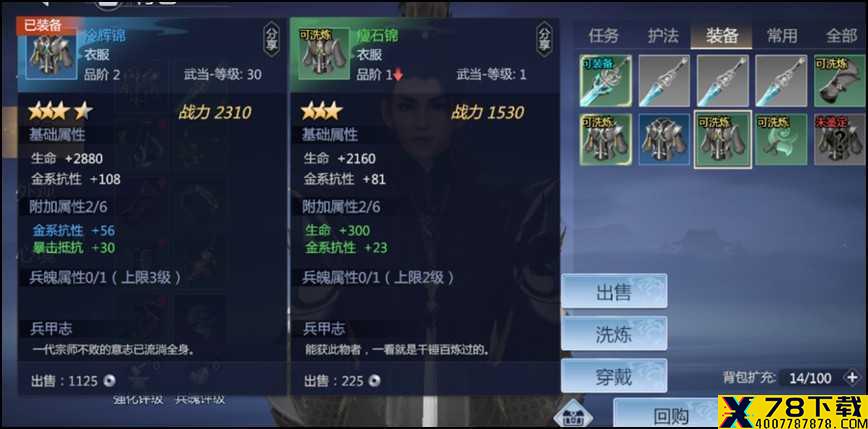Show 全部 items tab
The height and width of the screenshot is (429, 868).
(841, 36)
